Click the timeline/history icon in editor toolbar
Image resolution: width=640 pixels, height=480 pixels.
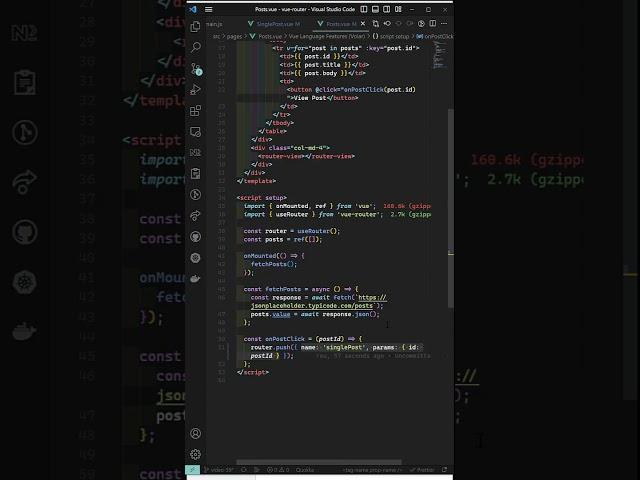point(421,24)
